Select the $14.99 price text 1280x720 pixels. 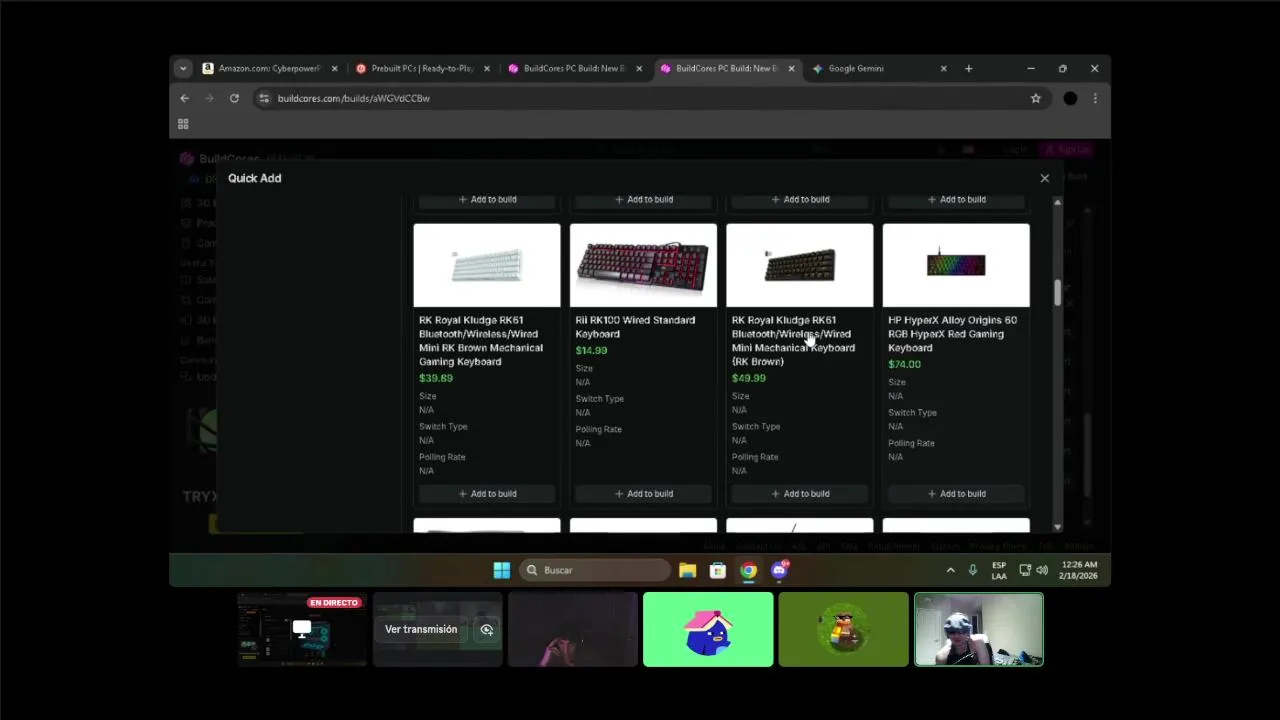coord(591,350)
